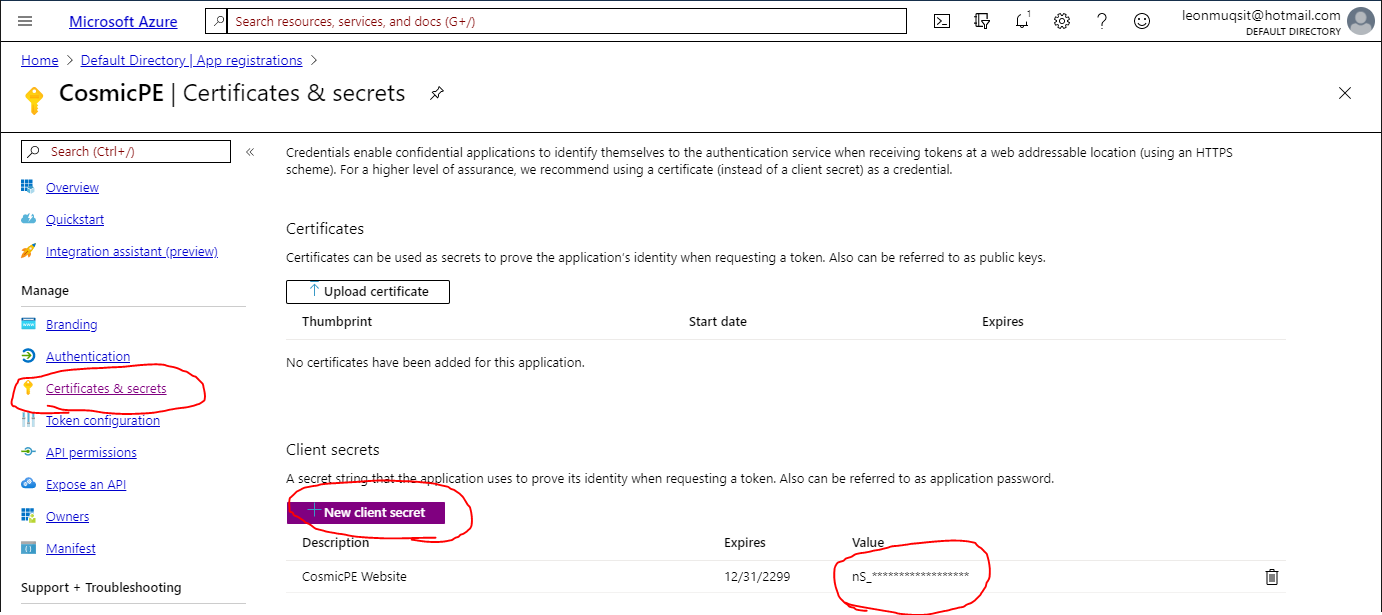Click "No certificates have been added" message
This screenshot has width=1382, height=615.
click(435, 362)
